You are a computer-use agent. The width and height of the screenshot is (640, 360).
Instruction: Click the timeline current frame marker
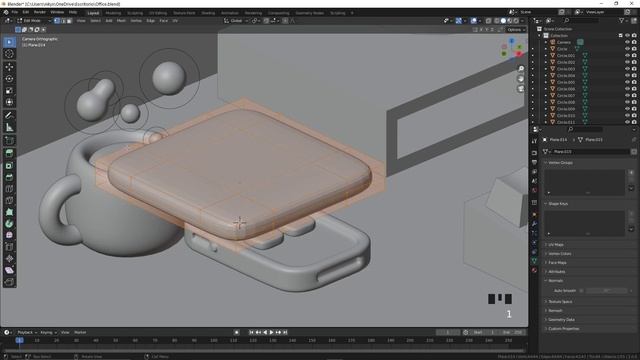[x=19, y=340]
